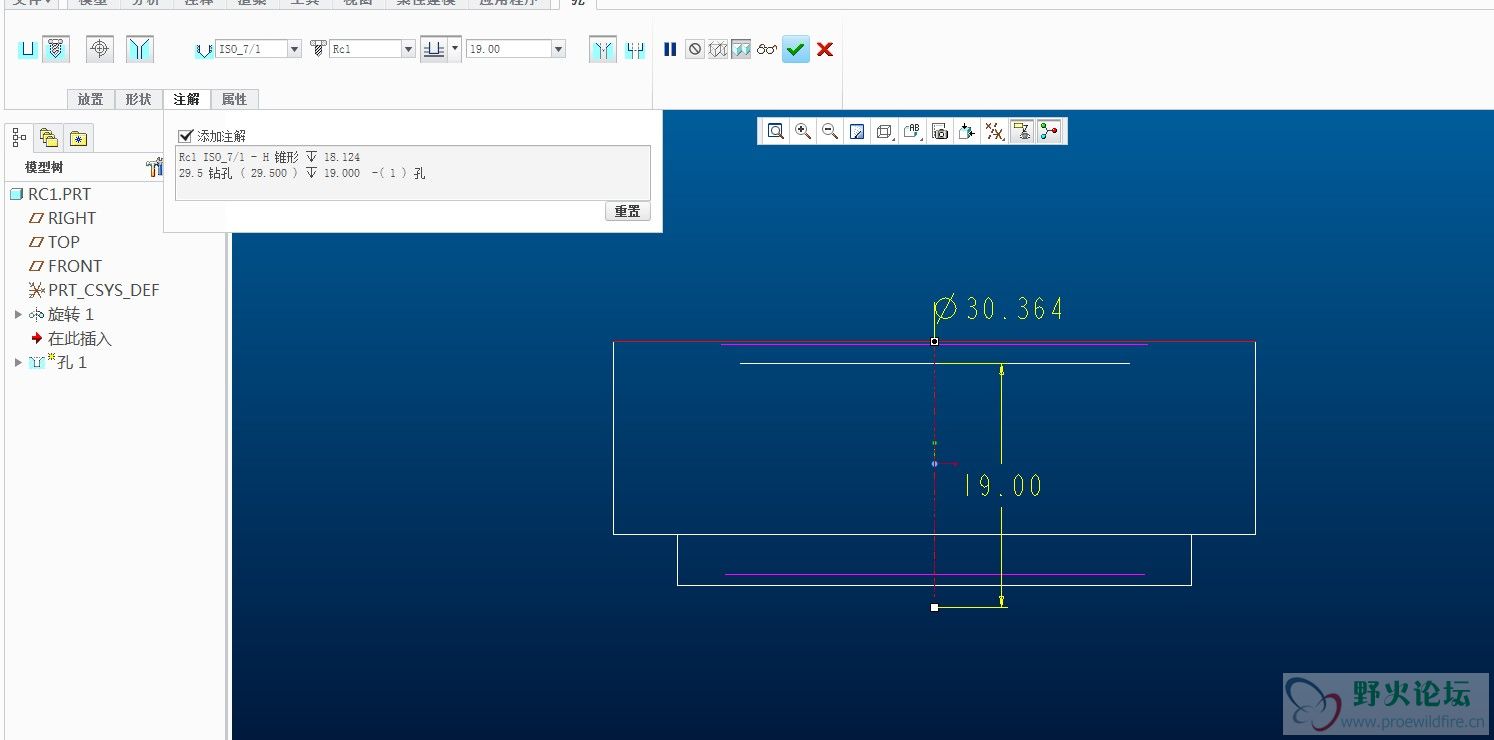Select the 19.00 depth dimension in viewport
Screen dimensions: 1494x740
coord(1002,486)
